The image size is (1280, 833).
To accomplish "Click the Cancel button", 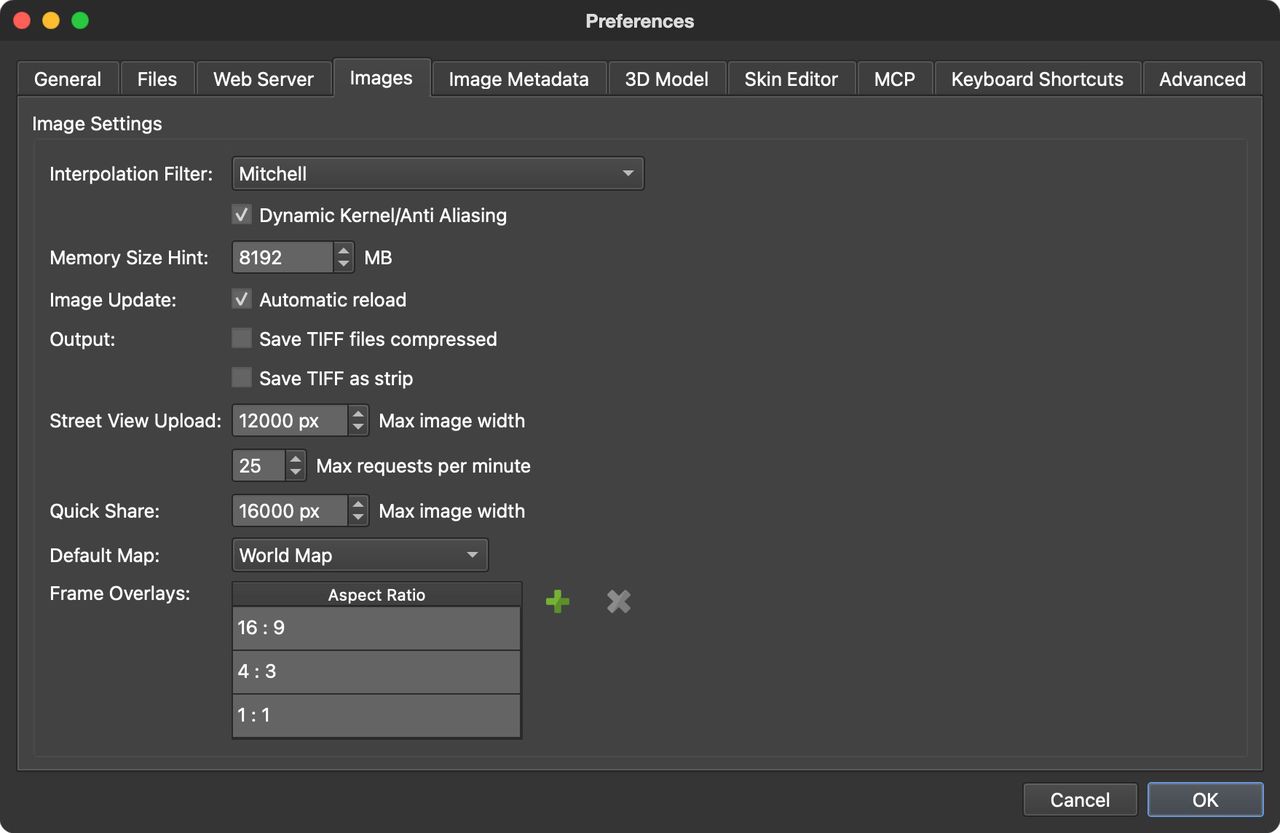I will tap(1080, 799).
